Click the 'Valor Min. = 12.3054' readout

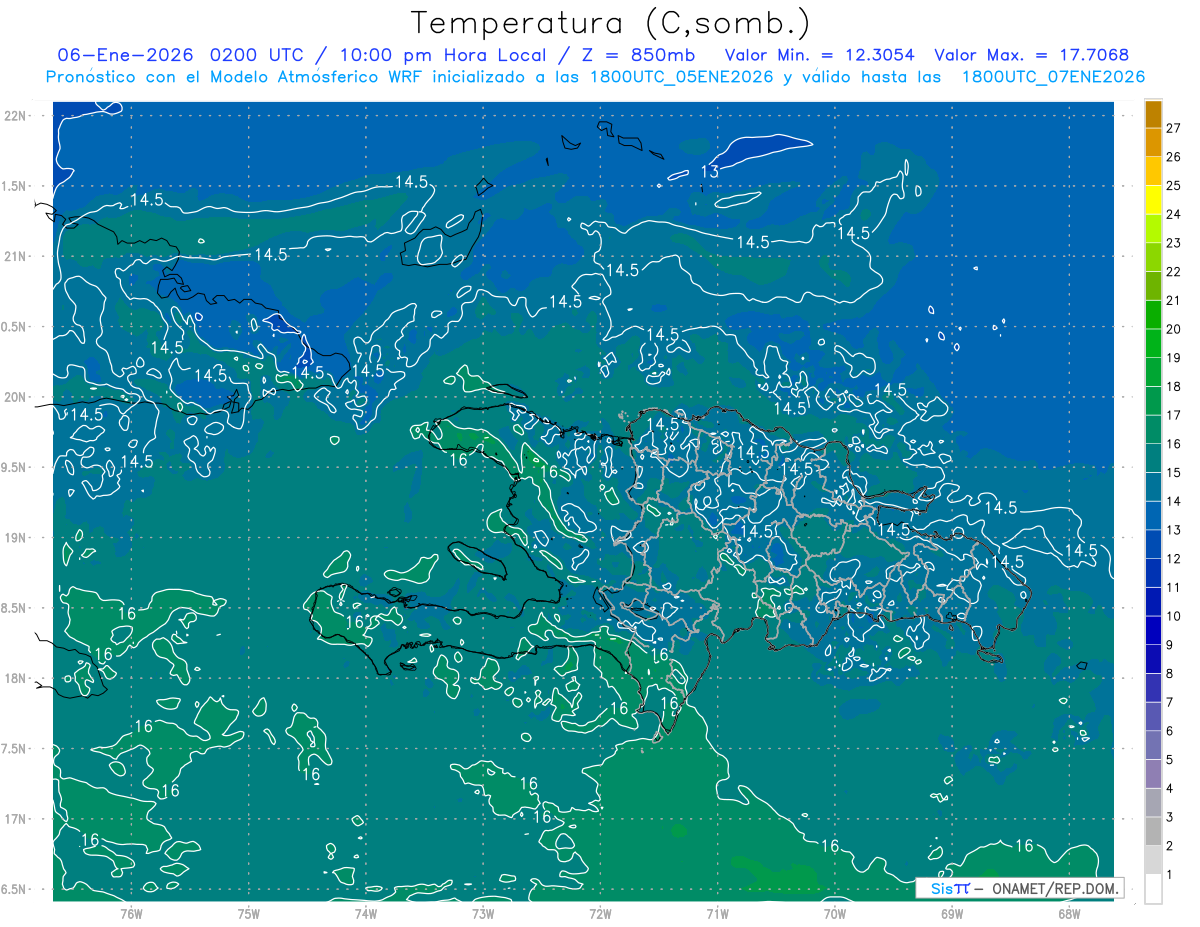coord(819,55)
